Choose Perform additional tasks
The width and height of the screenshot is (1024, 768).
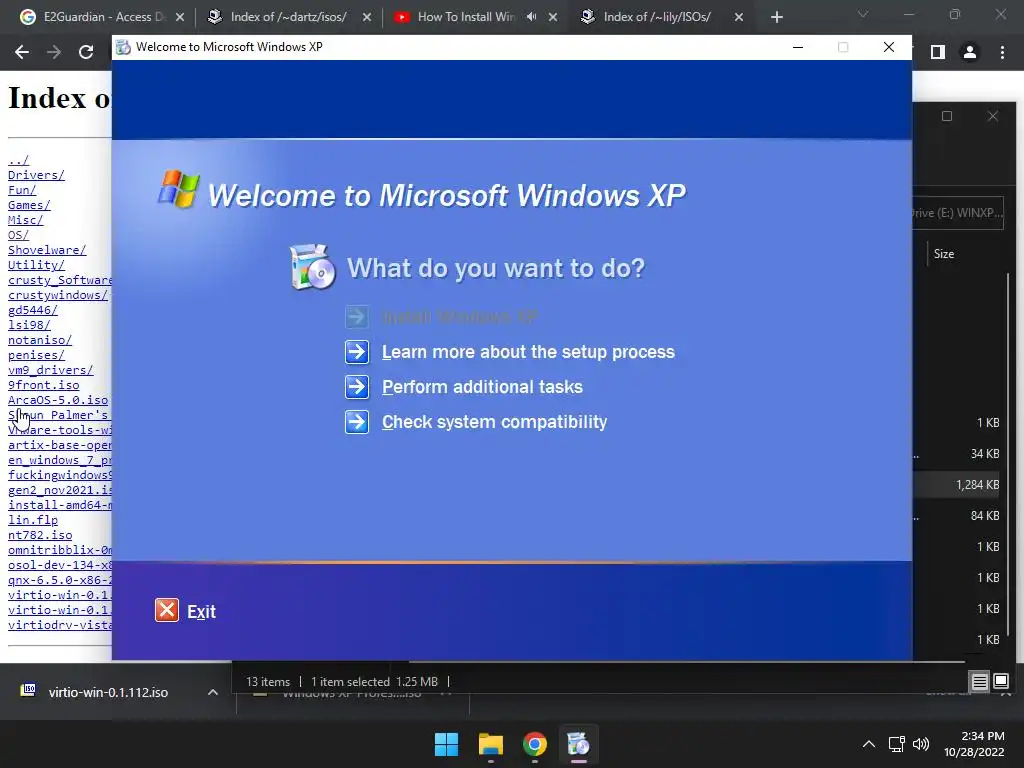coord(482,387)
